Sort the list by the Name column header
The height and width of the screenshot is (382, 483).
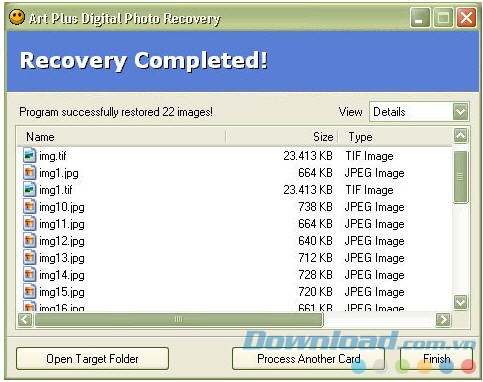[122, 137]
